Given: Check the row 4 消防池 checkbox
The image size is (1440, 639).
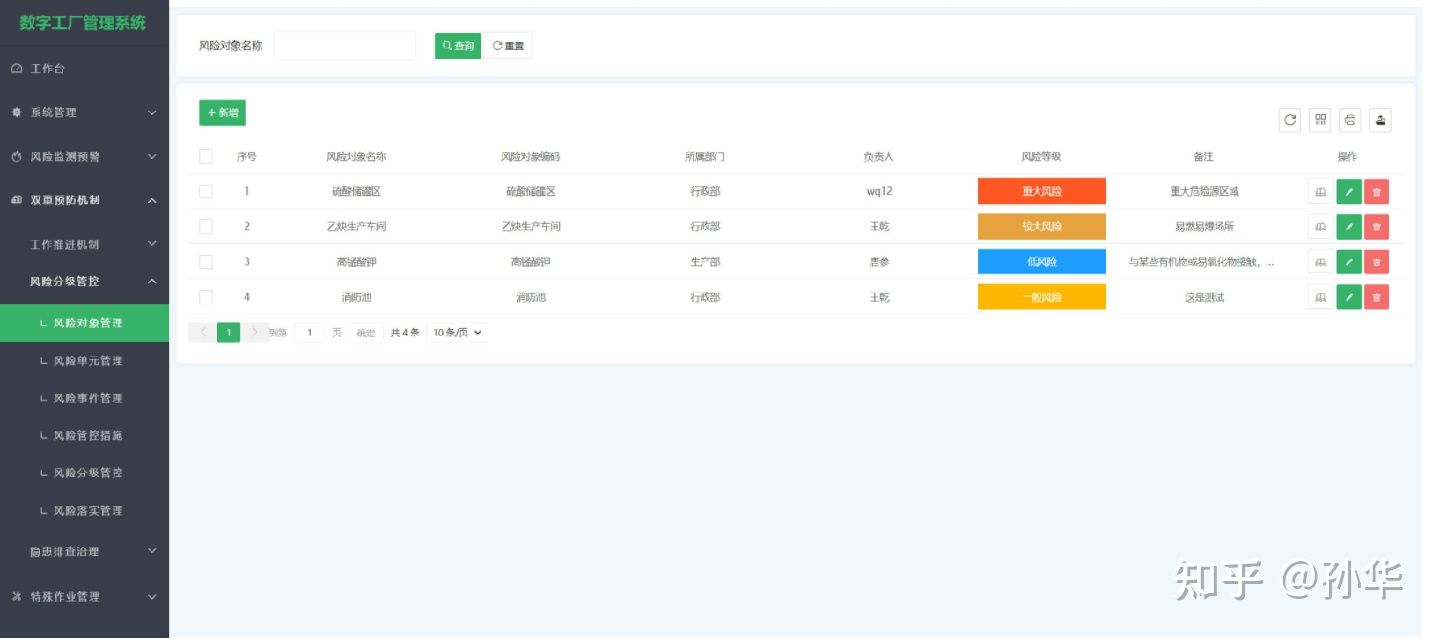Looking at the screenshot, I should pos(206,297).
